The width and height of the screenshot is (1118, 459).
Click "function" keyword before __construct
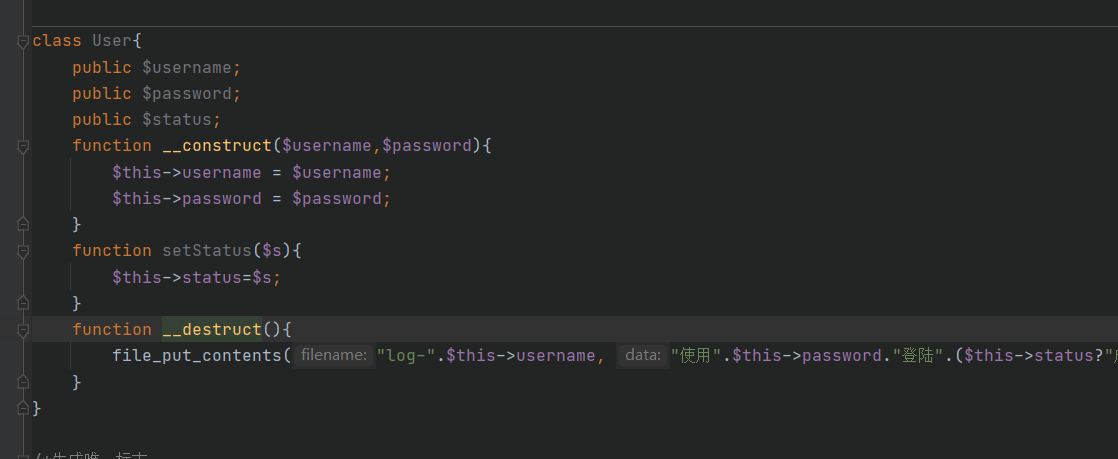112,145
